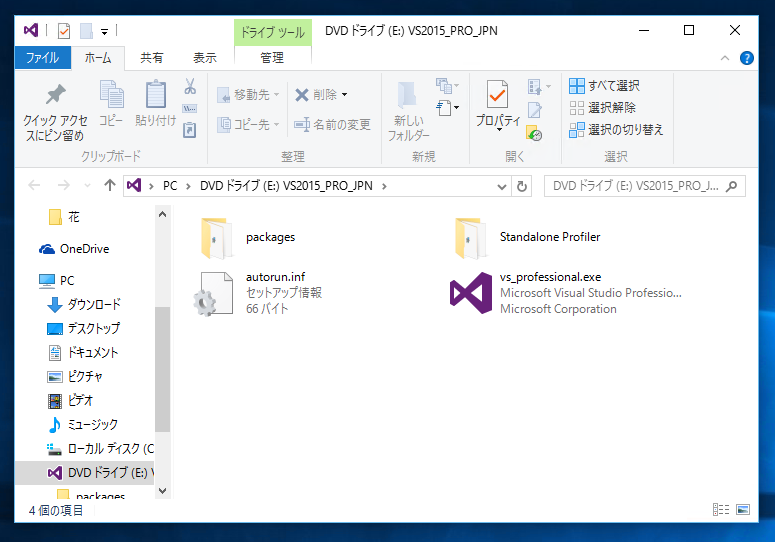Click the 名前の変更 button
The width and height of the screenshot is (775, 542).
[332, 124]
